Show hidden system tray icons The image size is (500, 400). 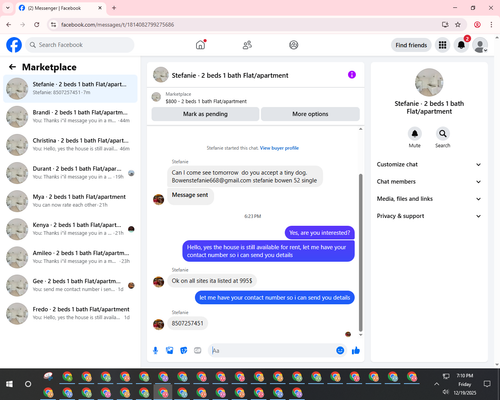pyautogui.click(x=436, y=384)
